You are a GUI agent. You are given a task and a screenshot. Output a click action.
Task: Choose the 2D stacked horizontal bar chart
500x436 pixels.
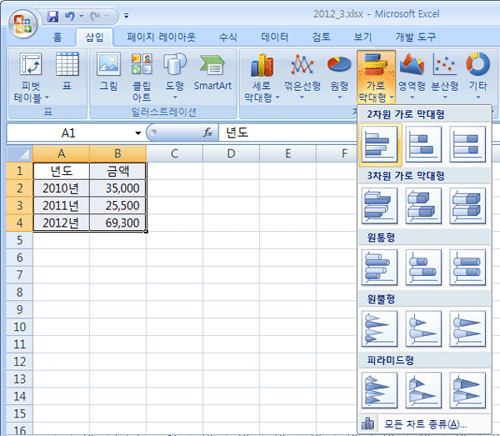click(x=424, y=145)
